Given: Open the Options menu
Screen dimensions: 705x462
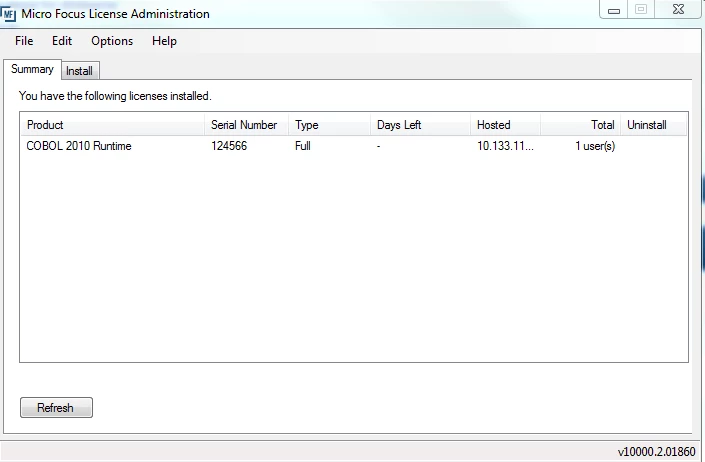Looking at the screenshot, I should coord(112,41).
